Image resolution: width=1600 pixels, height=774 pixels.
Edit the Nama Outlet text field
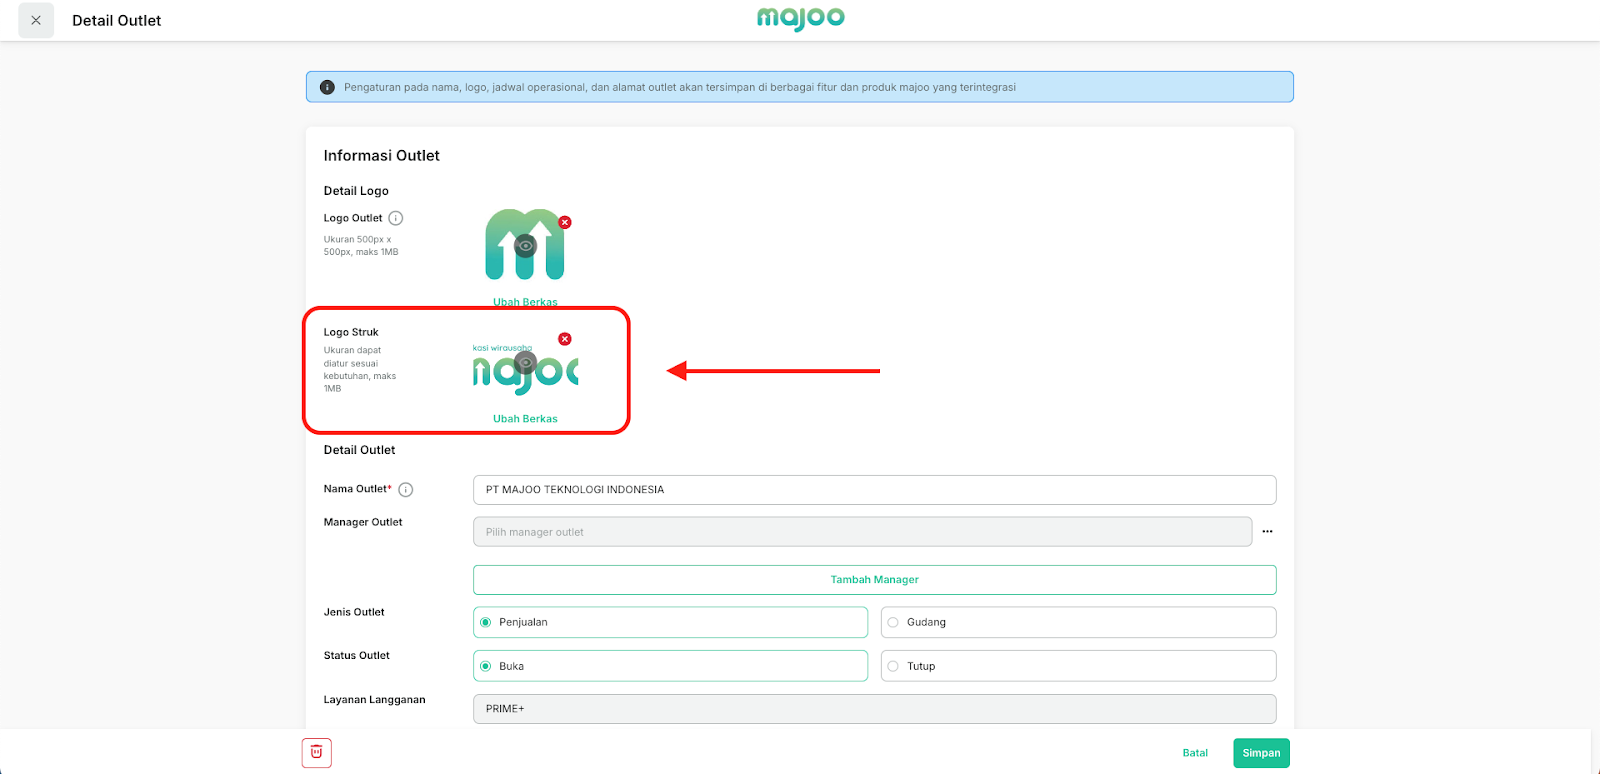click(874, 490)
